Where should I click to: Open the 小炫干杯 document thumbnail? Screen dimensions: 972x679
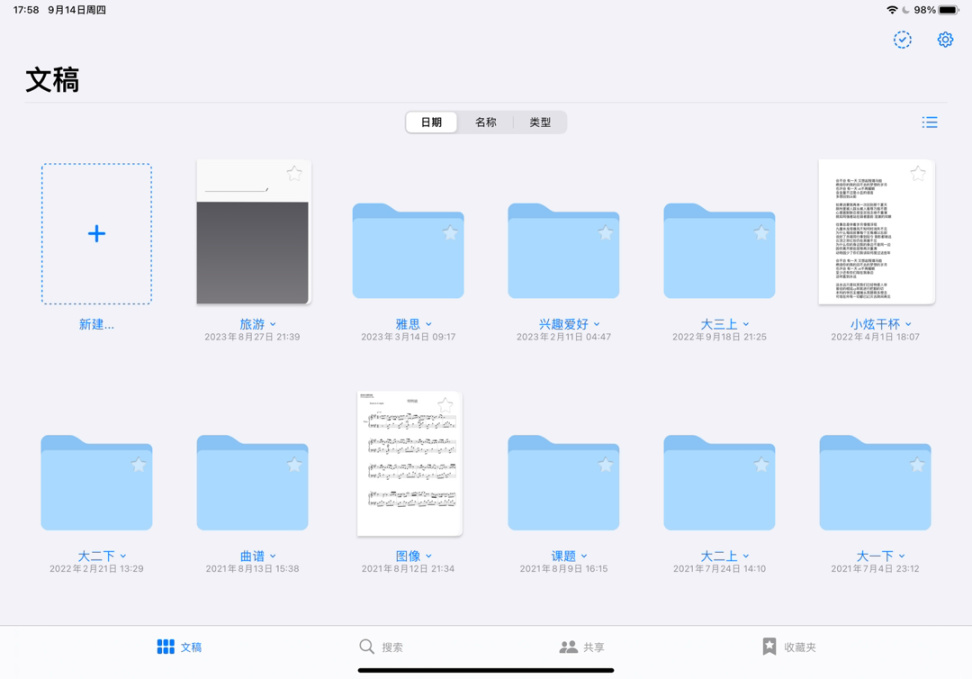(x=877, y=232)
